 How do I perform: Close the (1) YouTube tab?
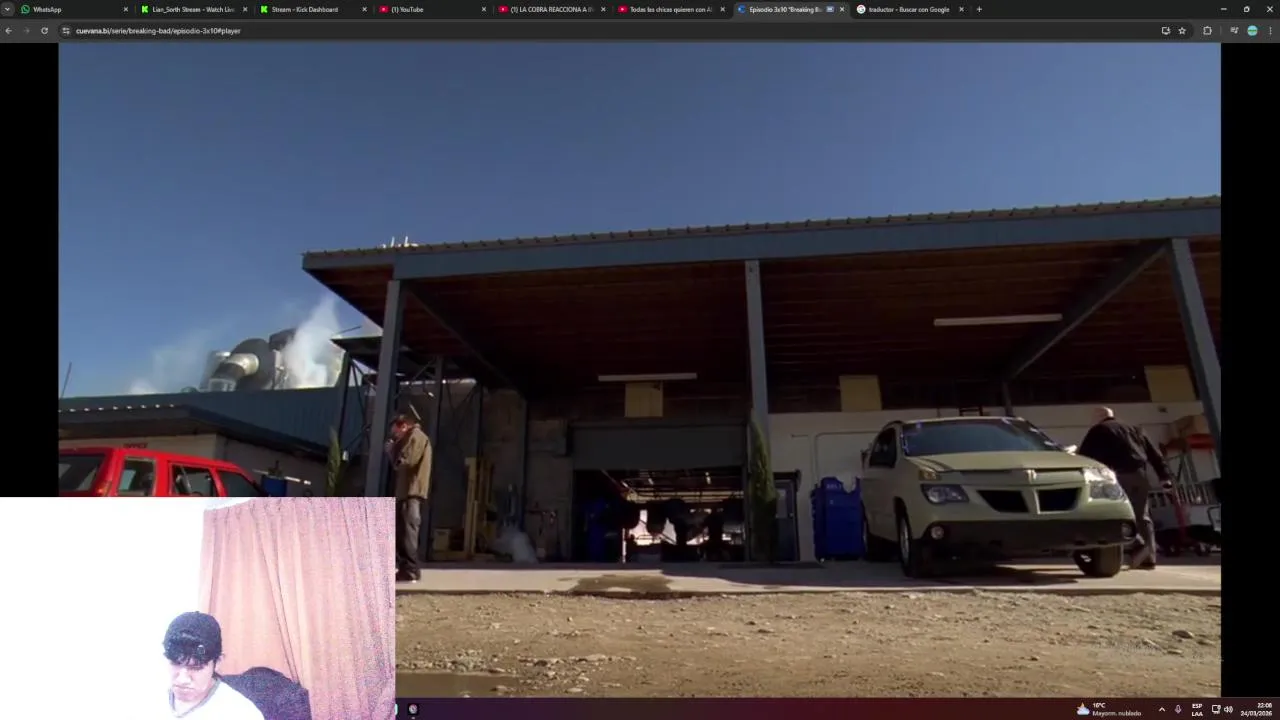click(x=484, y=9)
